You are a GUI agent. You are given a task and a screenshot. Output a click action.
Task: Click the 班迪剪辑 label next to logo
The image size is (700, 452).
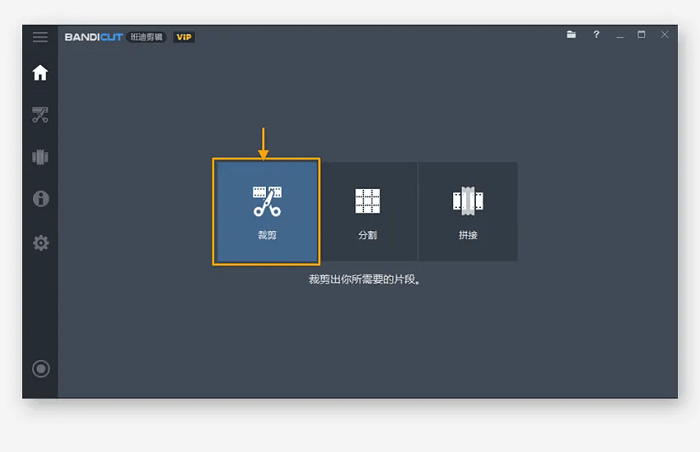(146, 37)
